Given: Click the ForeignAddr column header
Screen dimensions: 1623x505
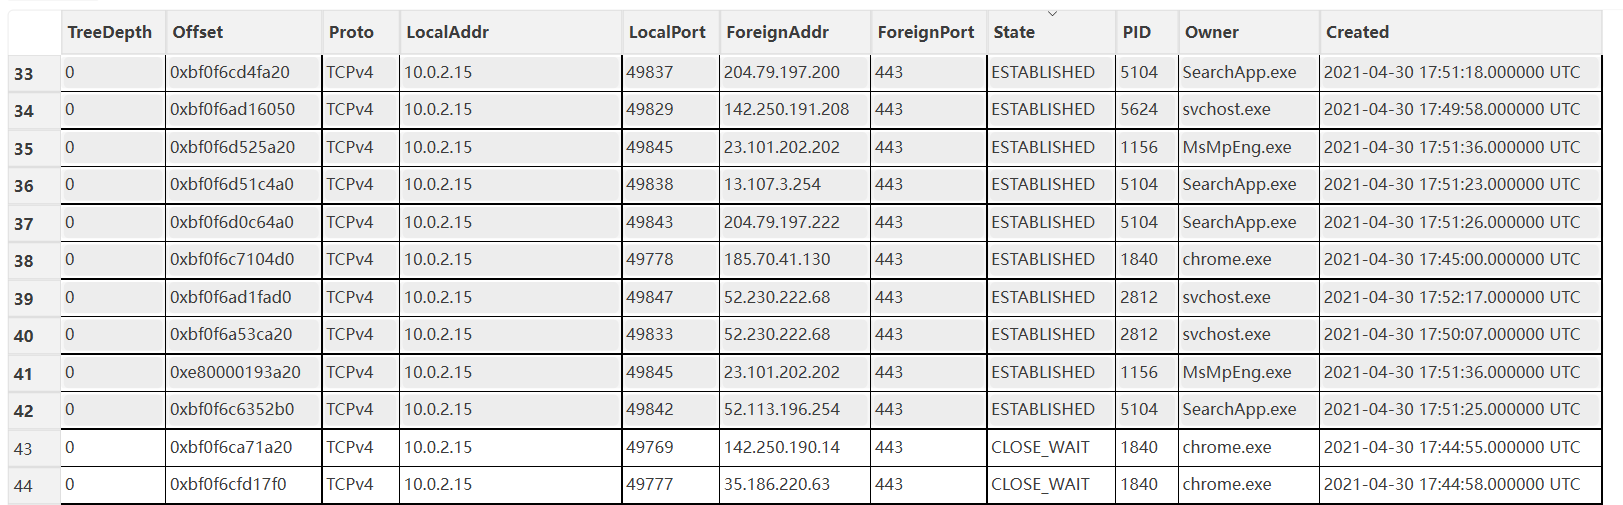Looking at the screenshot, I should [x=777, y=32].
